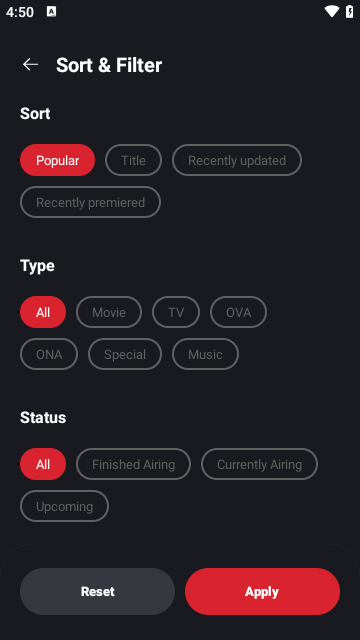Select All under Type
Image resolution: width=360 pixels, height=640 pixels.
click(43, 312)
